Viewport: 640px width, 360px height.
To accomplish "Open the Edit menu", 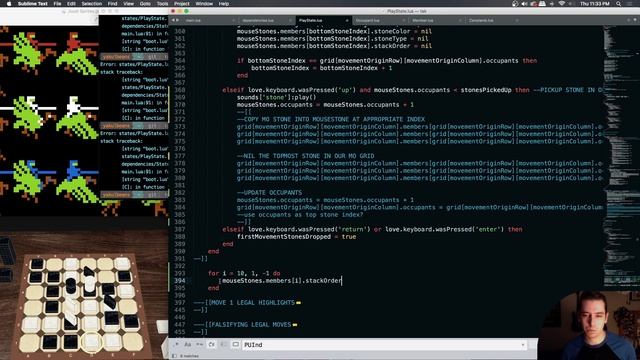I will (x=71, y=4).
